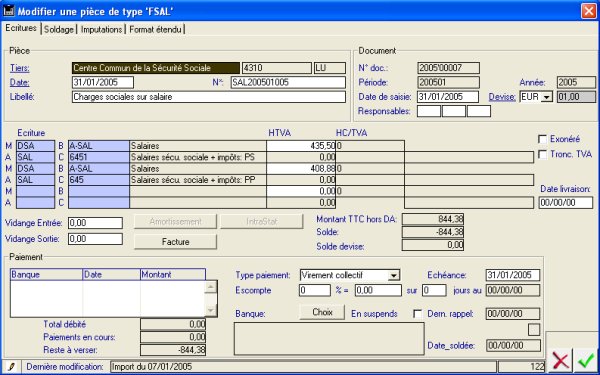Screen dimensions: 600x375
Task: Click the country code field LU
Action: click(330, 68)
